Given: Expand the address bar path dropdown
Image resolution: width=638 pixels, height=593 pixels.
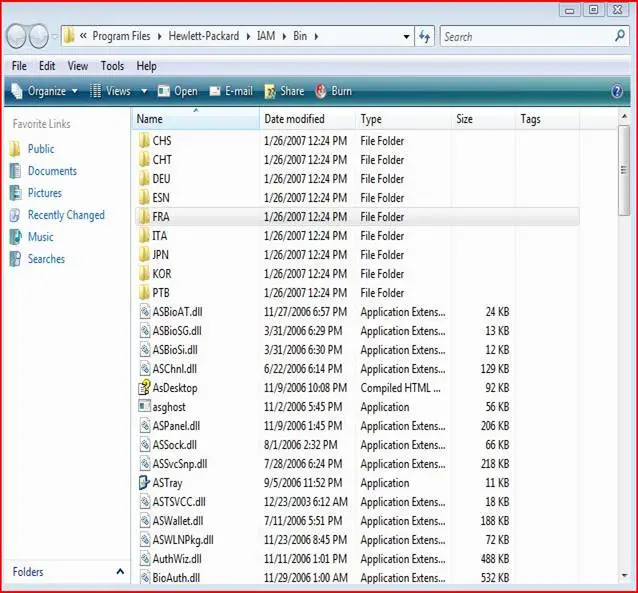Looking at the screenshot, I should pyautogui.click(x=406, y=36).
